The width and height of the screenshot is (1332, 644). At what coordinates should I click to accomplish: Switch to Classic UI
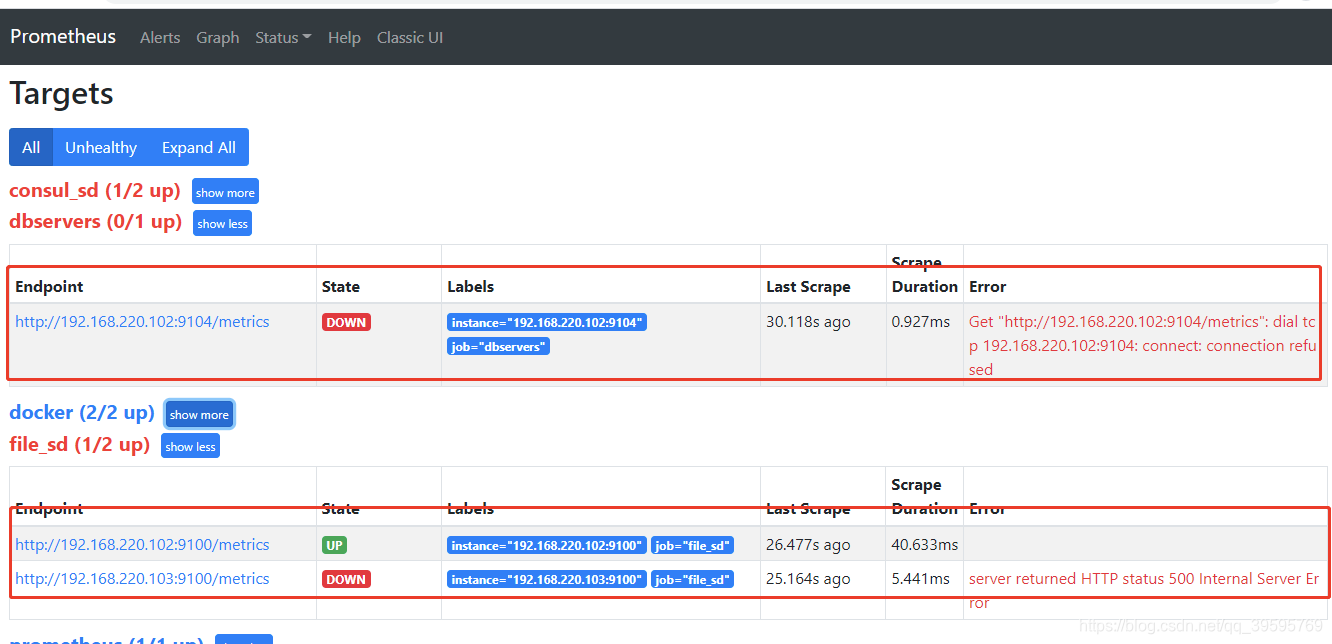pyautogui.click(x=410, y=37)
